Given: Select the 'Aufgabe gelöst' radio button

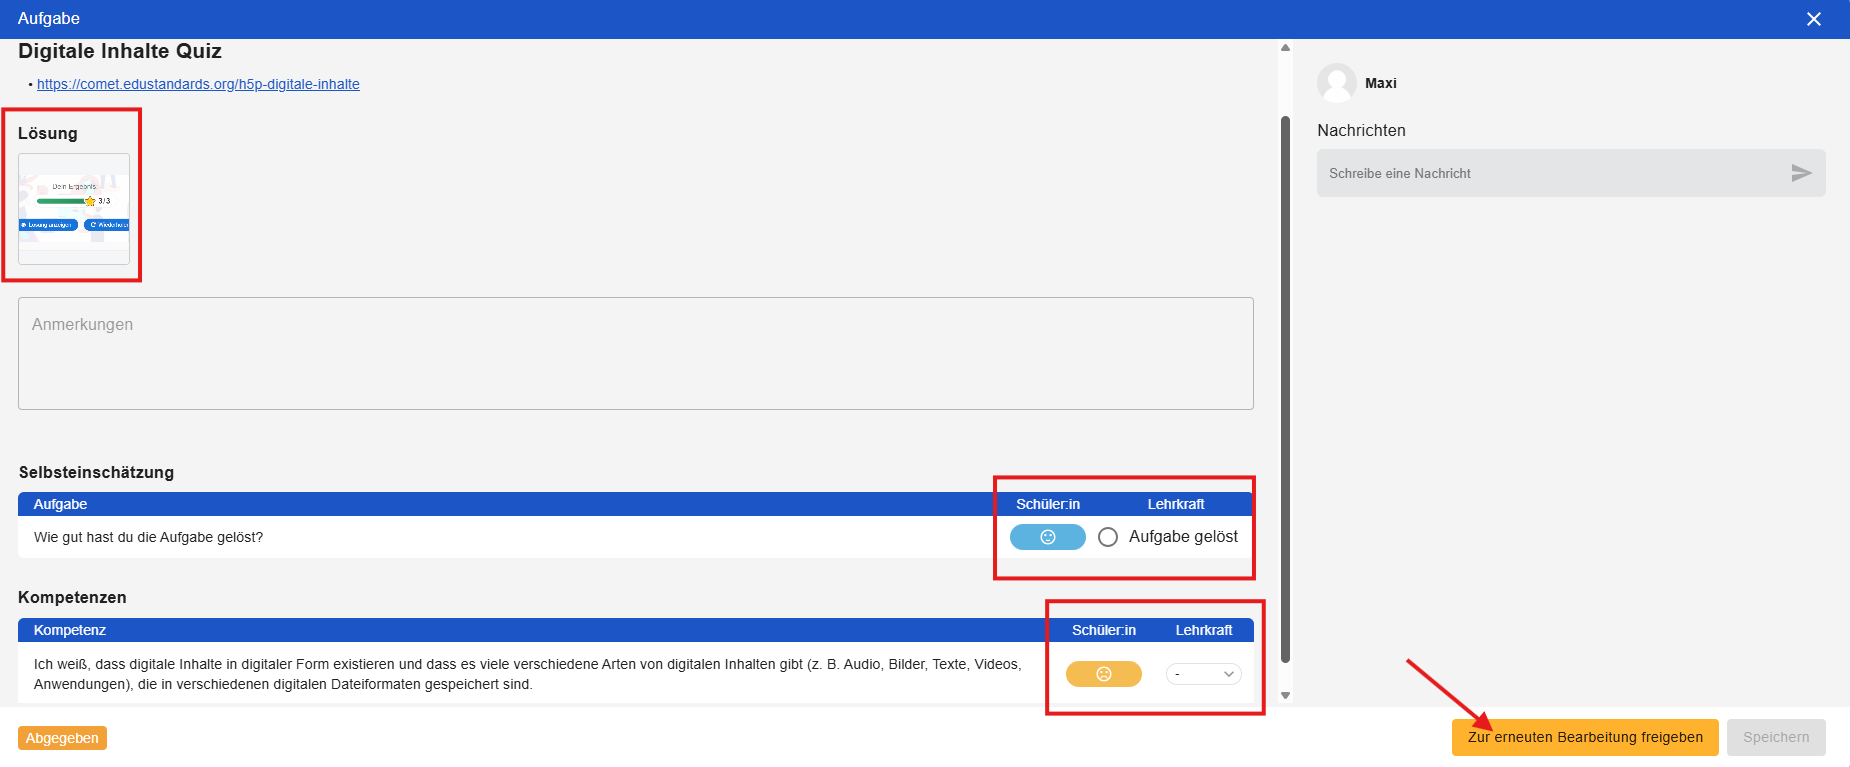Looking at the screenshot, I should 1108,537.
